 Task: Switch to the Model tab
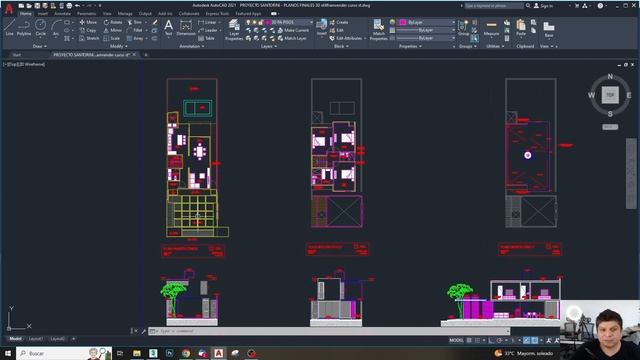point(16,339)
